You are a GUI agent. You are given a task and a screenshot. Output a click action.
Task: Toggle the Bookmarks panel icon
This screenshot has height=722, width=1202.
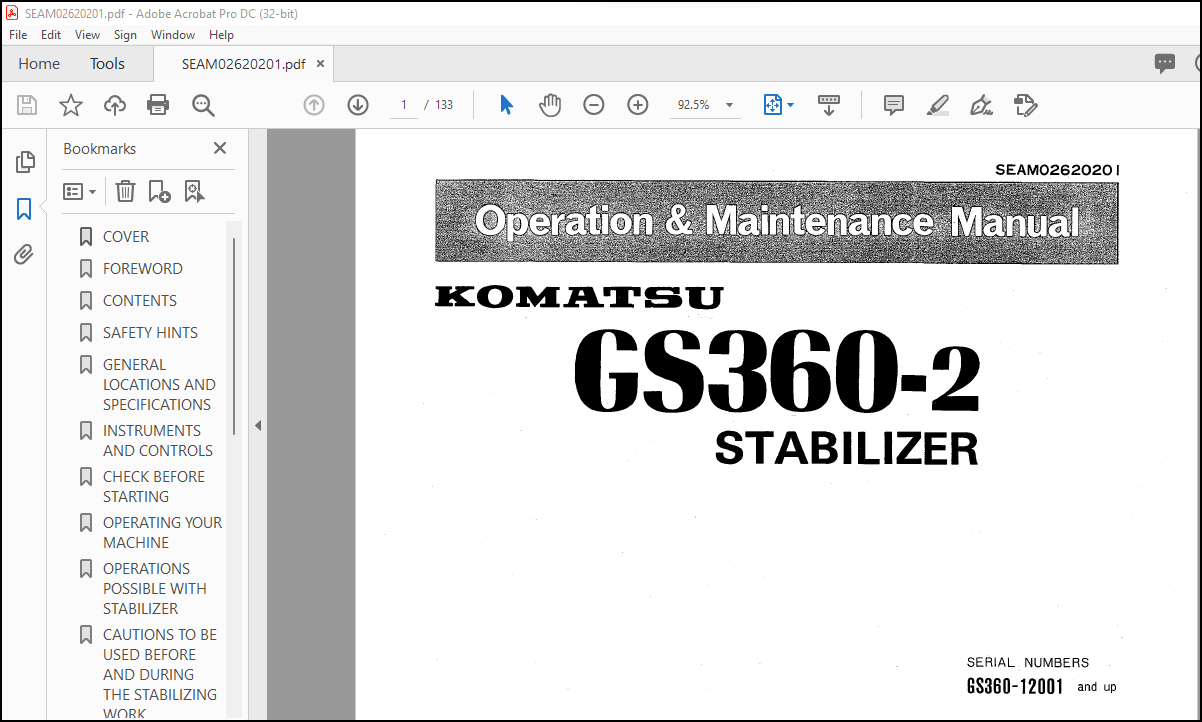(25, 209)
